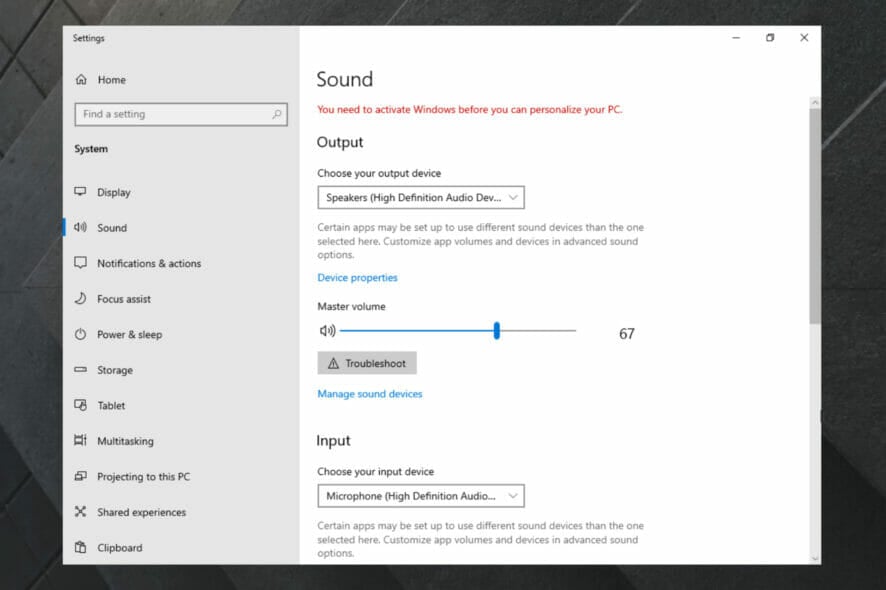Click the Input section heading
886x590 pixels.
click(x=333, y=440)
